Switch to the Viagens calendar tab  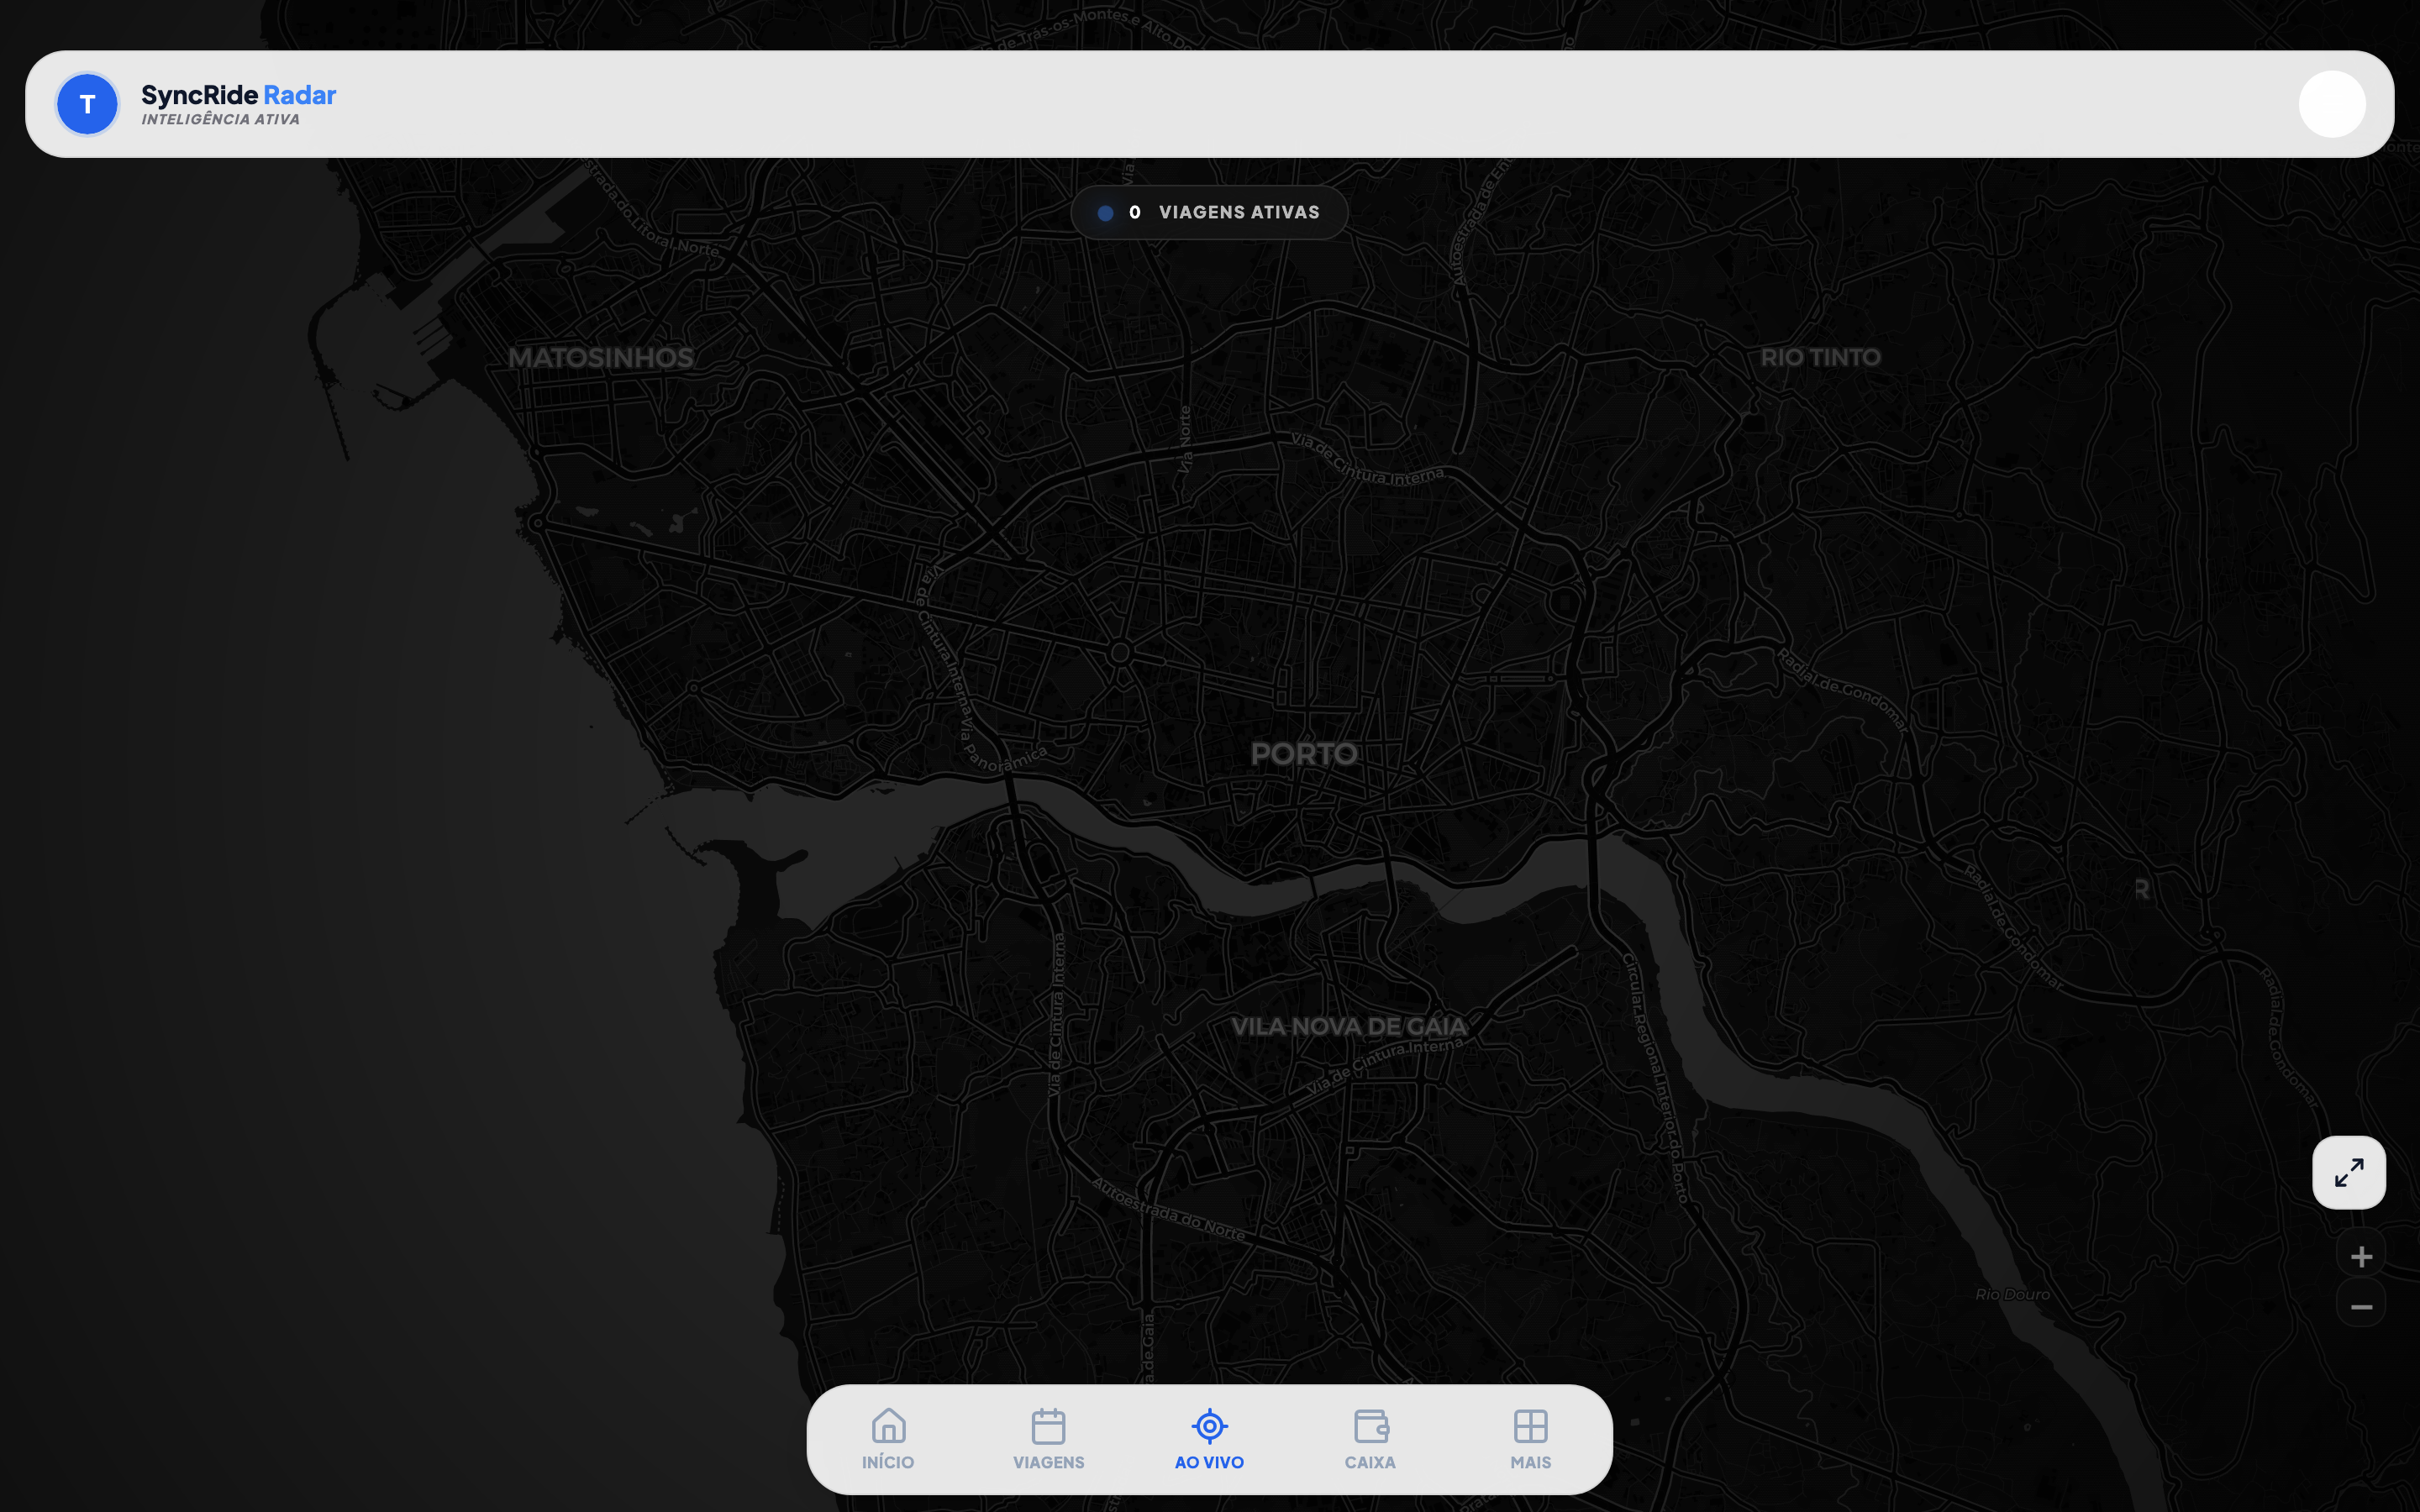click(x=1048, y=1439)
